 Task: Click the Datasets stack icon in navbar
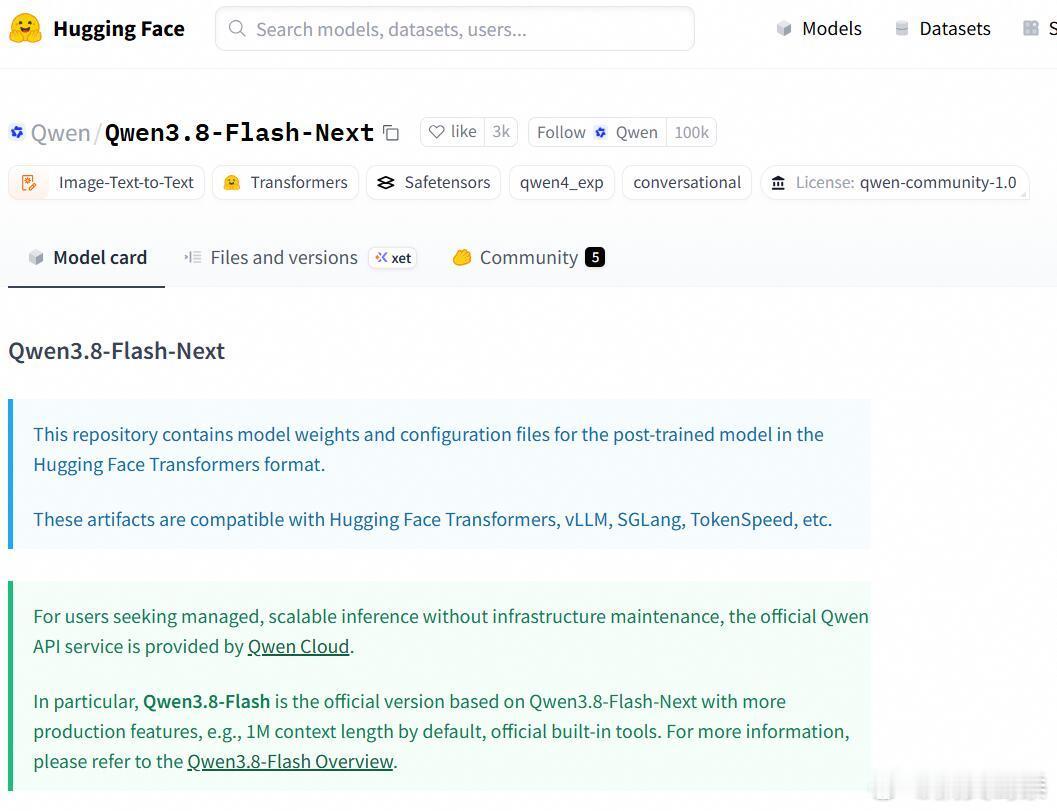tap(901, 28)
